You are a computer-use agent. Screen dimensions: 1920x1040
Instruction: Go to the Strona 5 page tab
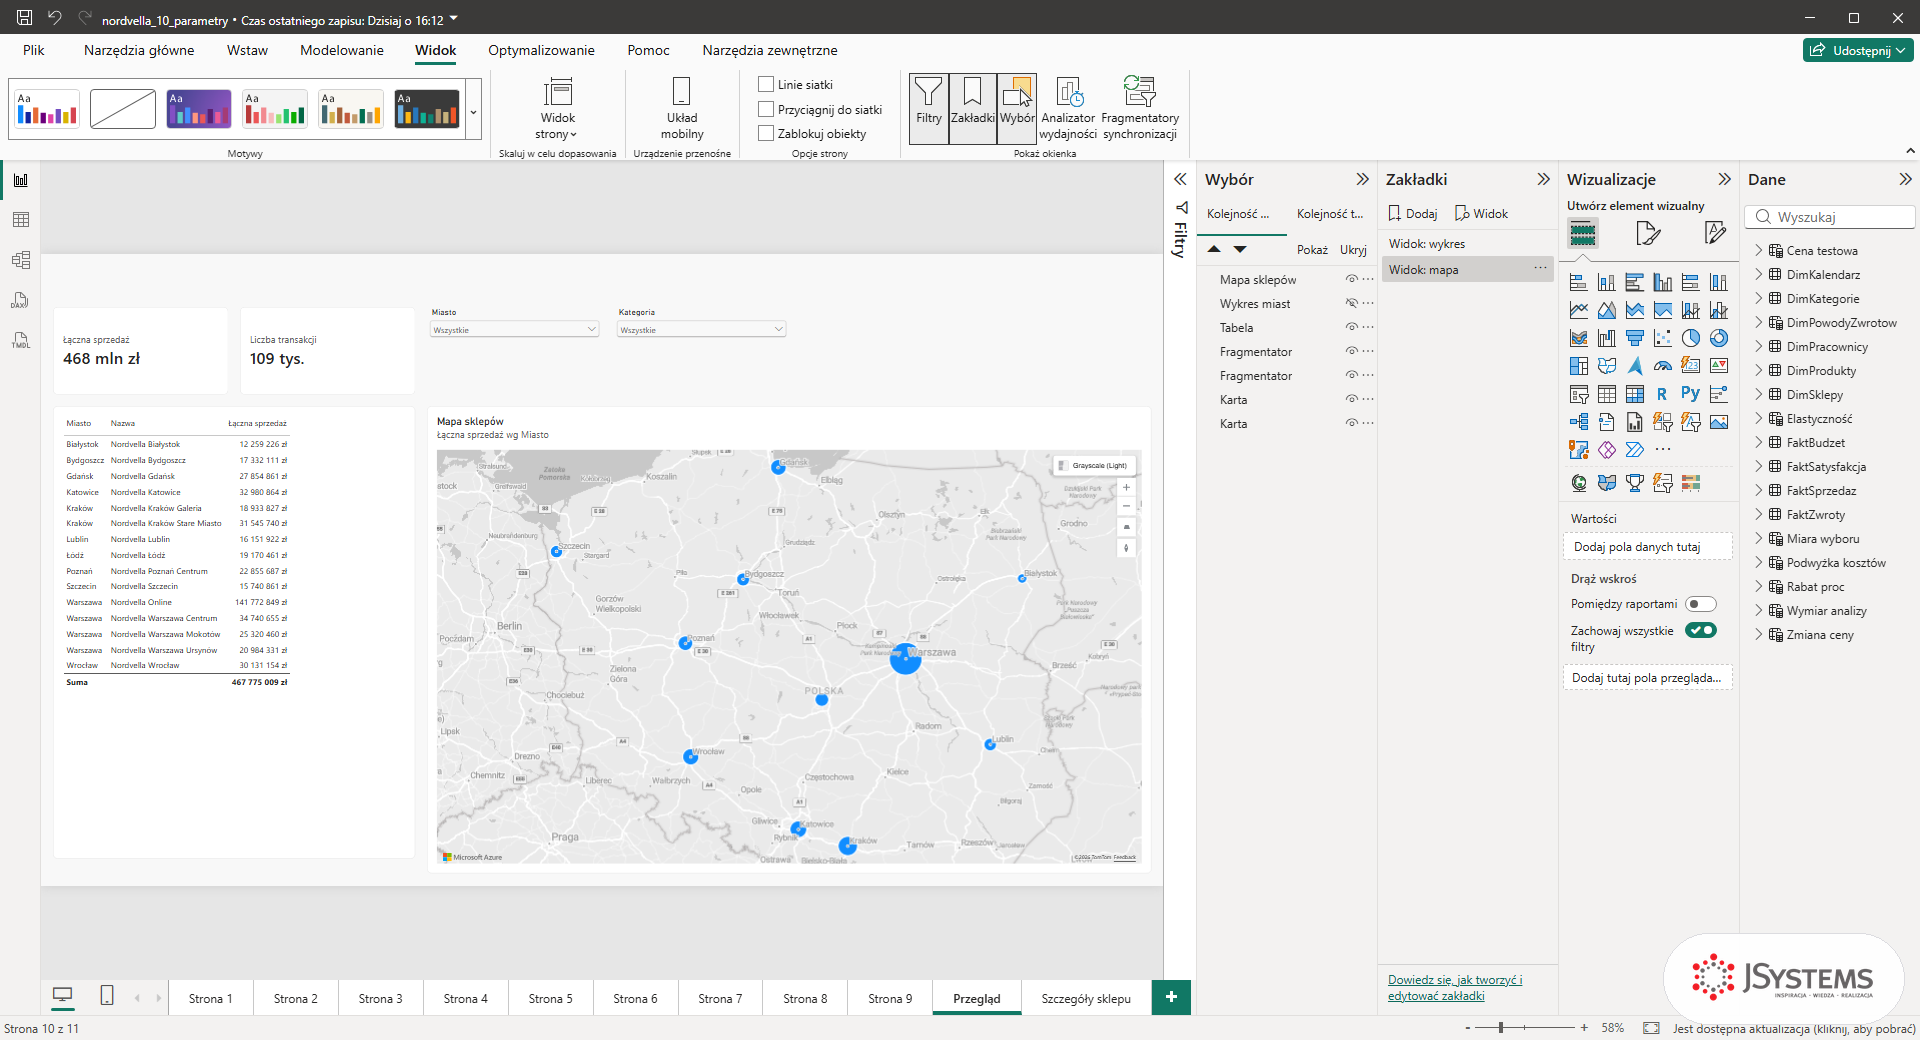(550, 998)
